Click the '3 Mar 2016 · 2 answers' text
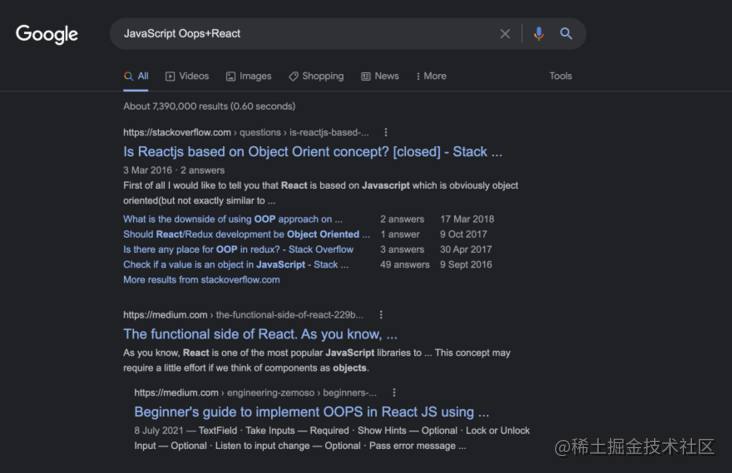The height and width of the screenshot is (473, 732). 174,170
